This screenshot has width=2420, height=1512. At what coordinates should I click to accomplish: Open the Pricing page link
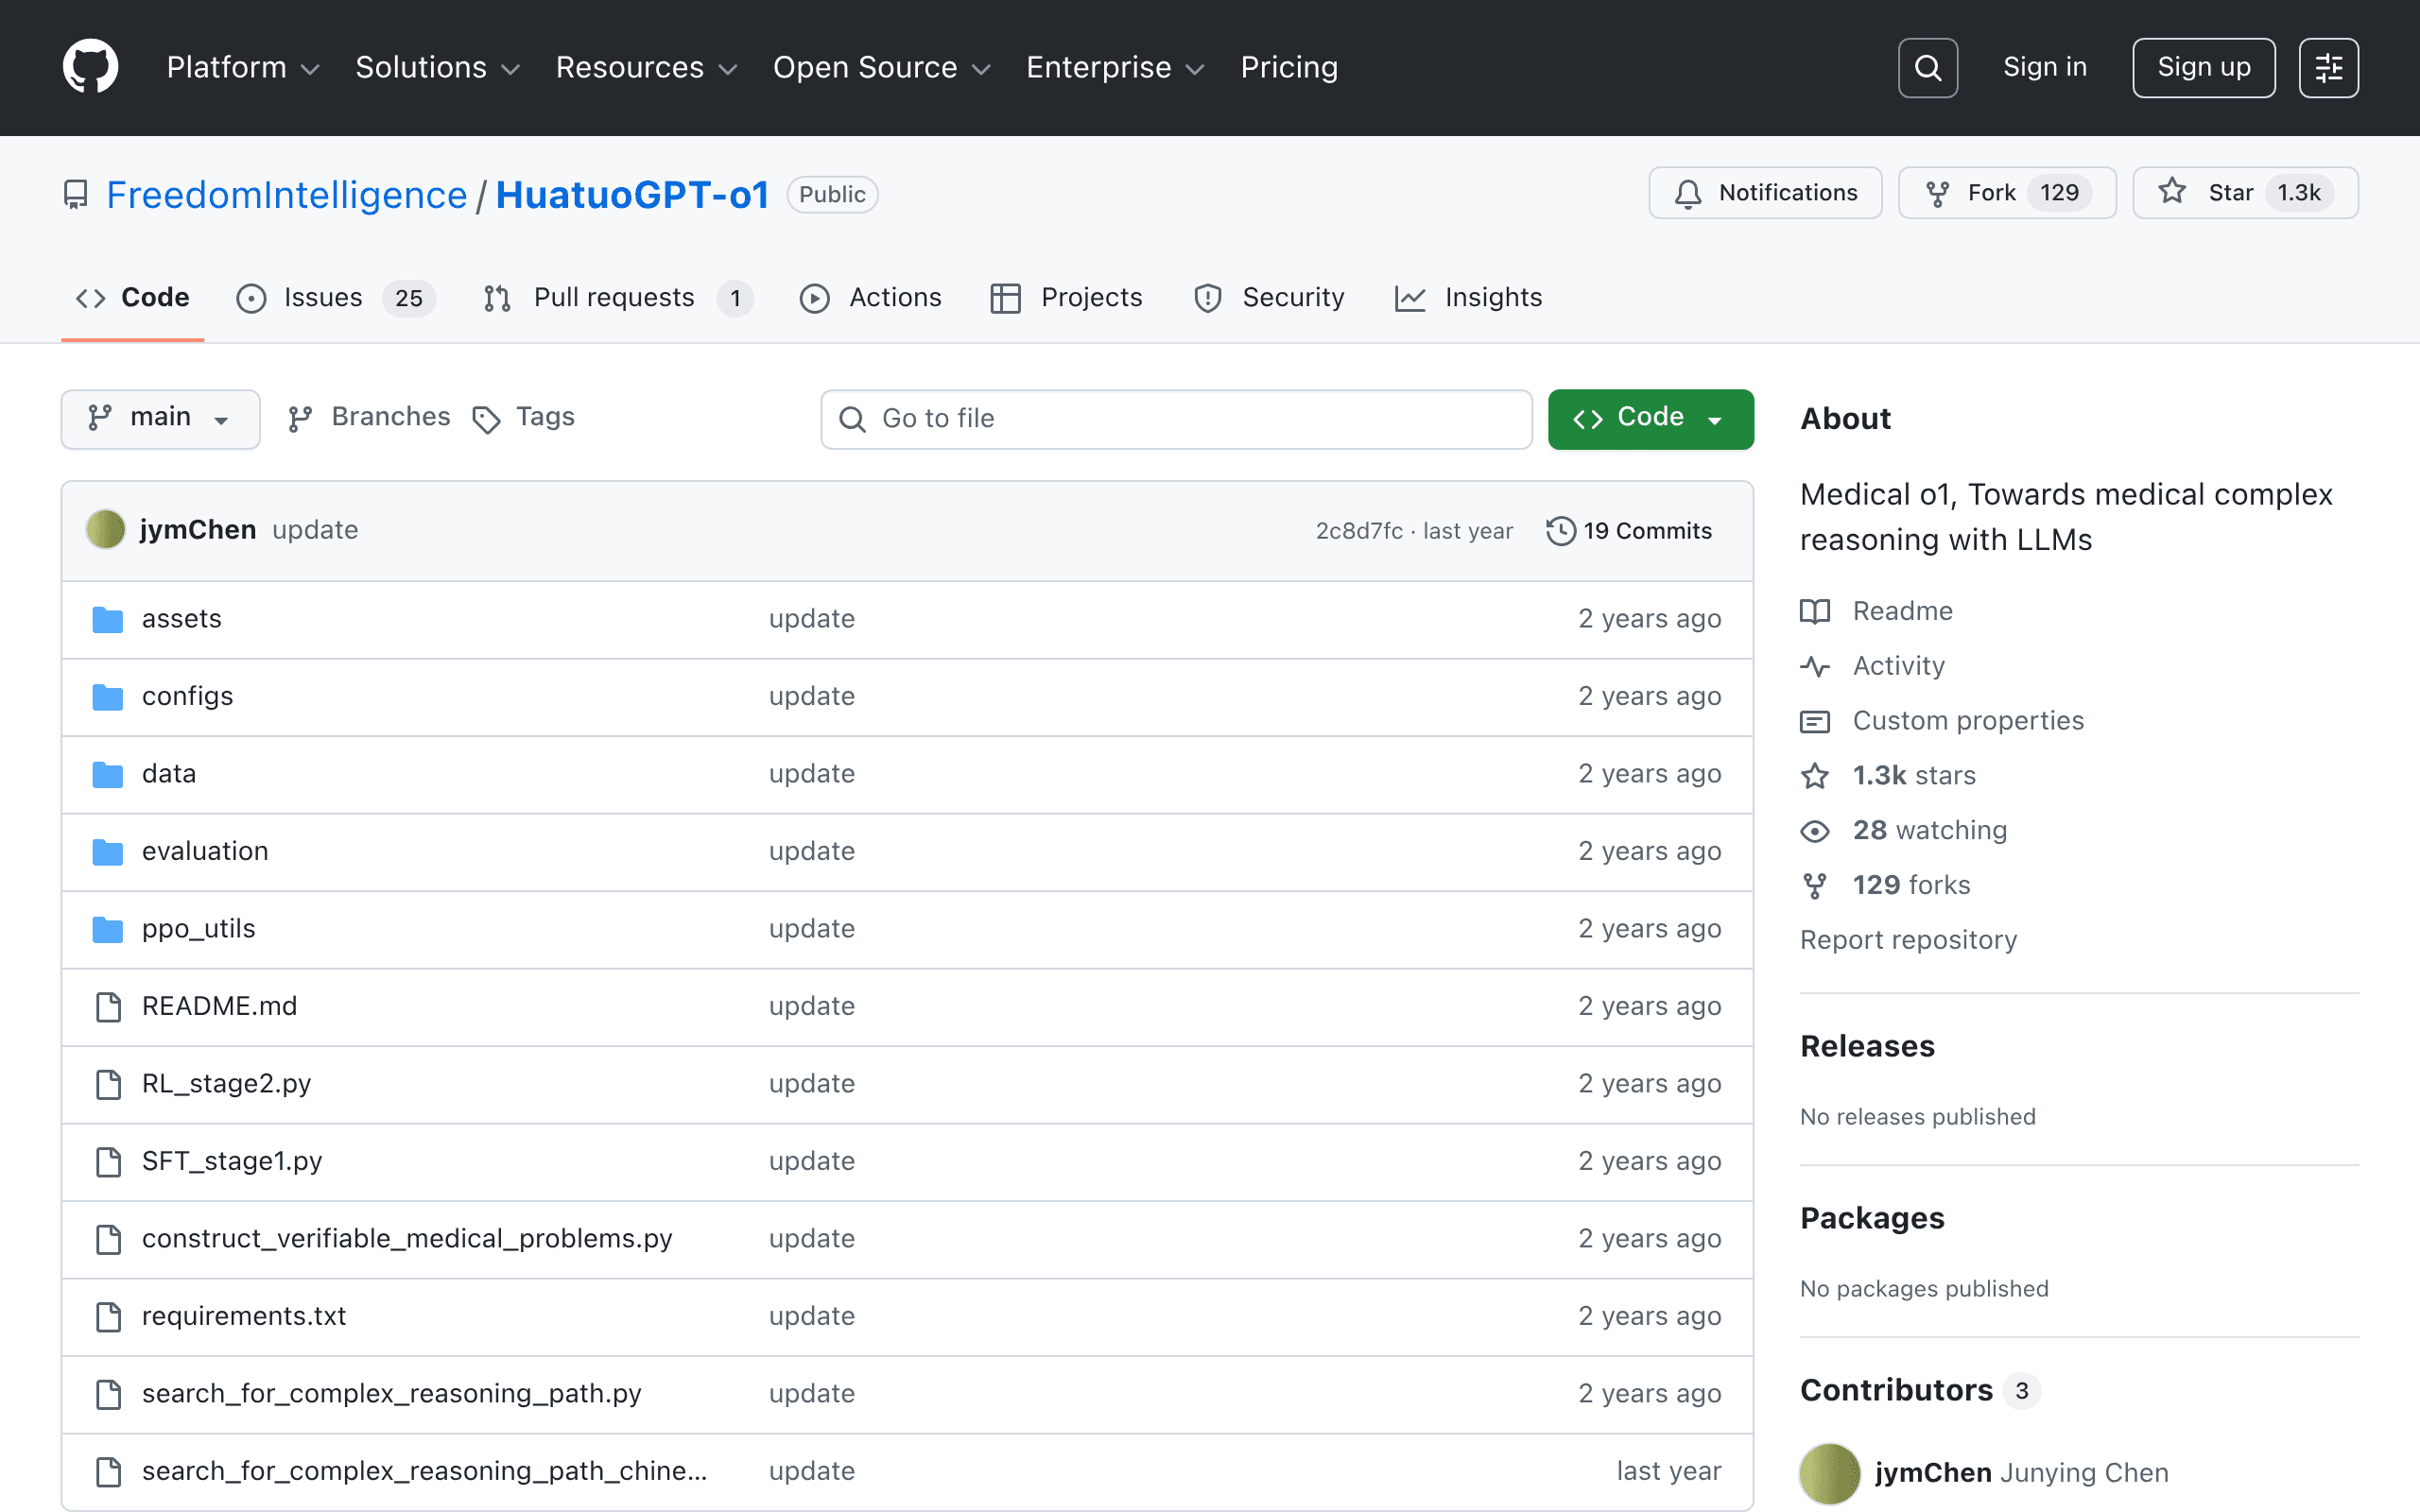1289,68
